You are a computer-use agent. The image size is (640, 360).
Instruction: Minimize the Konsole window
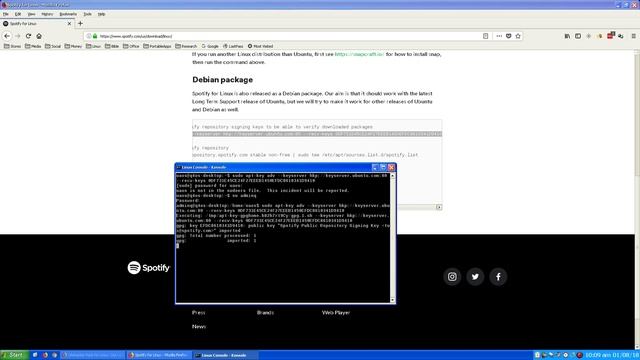coord(375,167)
